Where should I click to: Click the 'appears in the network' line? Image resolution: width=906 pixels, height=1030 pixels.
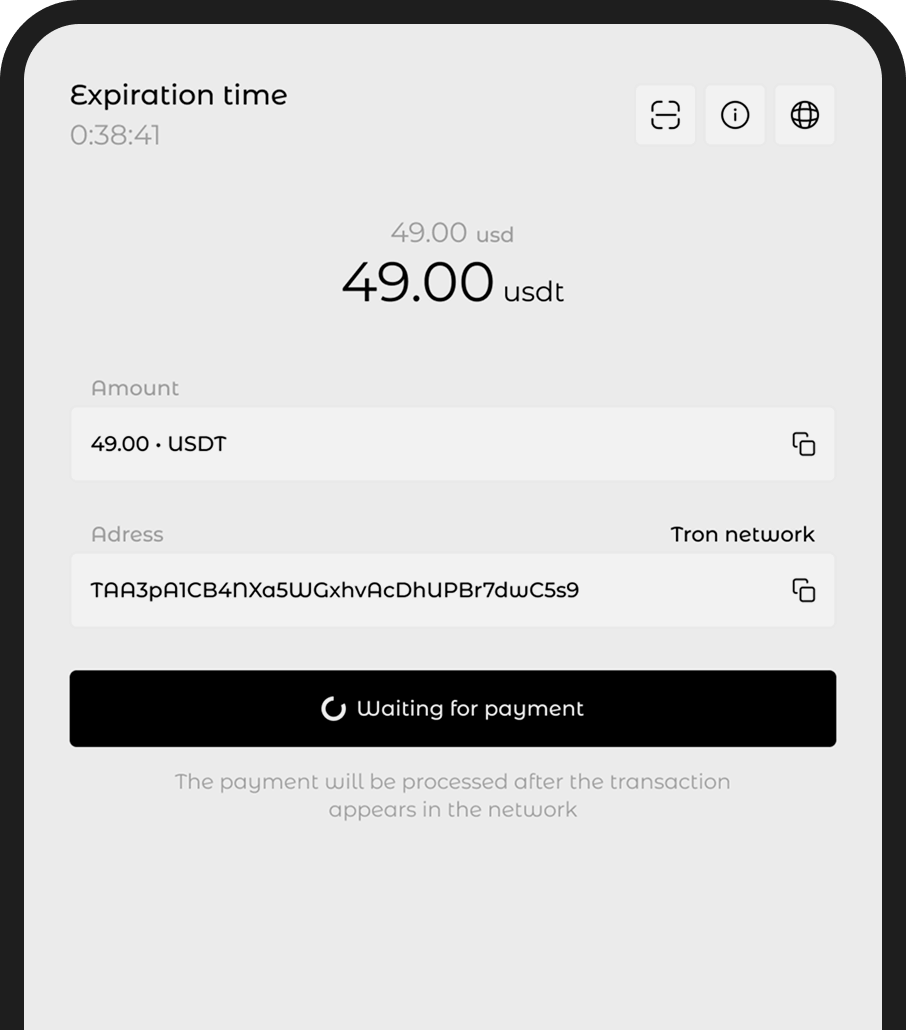(452, 810)
